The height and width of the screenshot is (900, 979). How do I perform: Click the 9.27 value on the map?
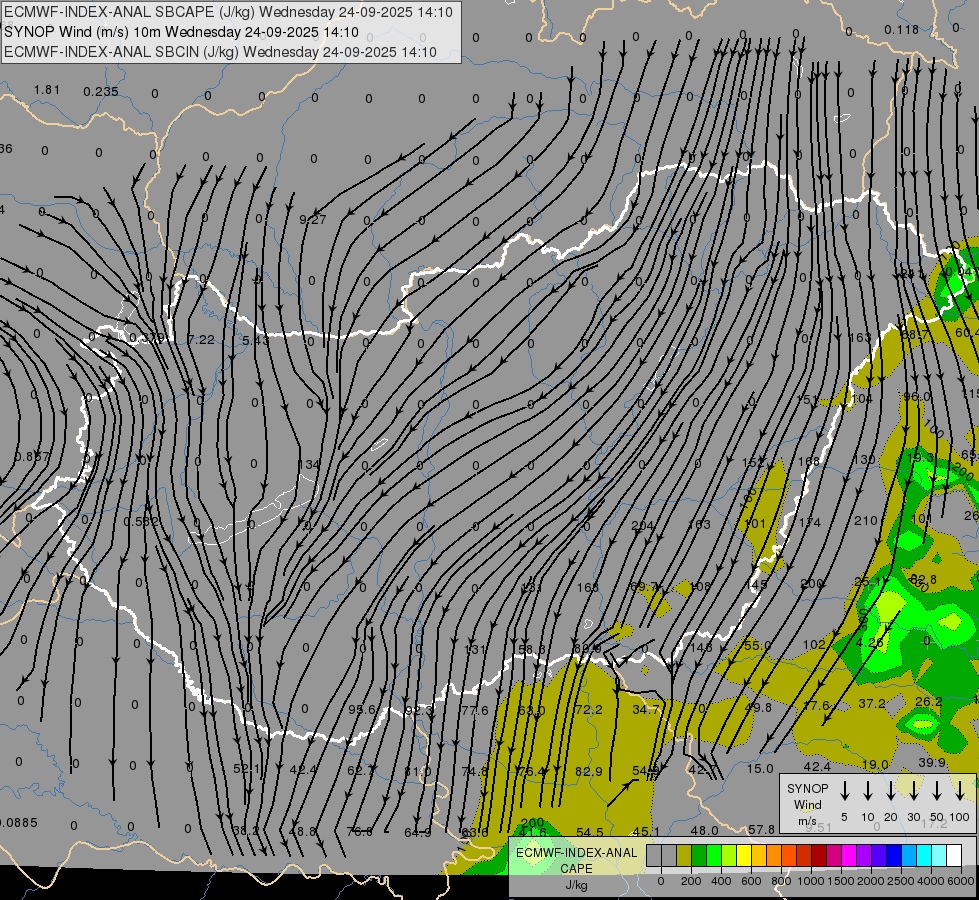(312, 219)
